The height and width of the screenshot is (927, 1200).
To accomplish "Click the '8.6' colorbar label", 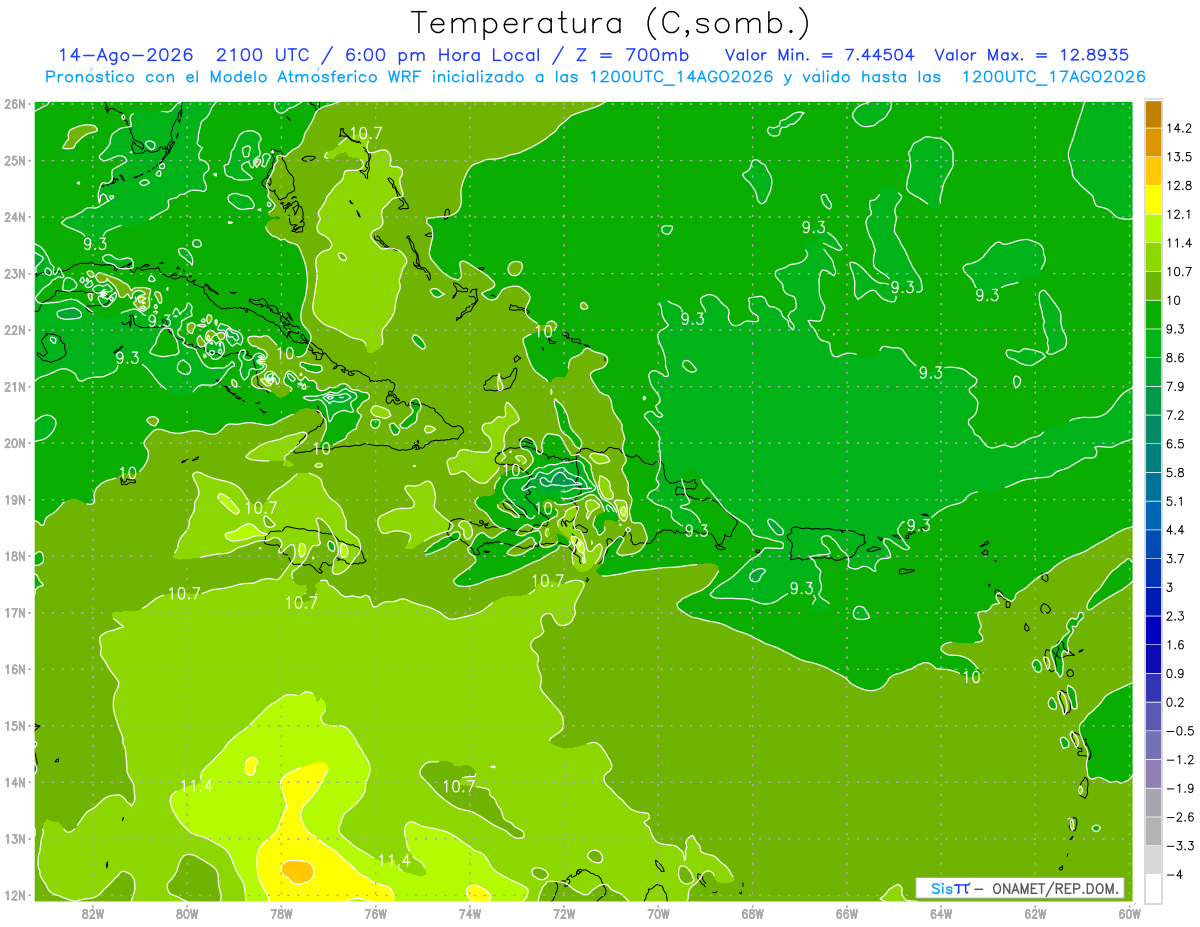I will [x=1175, y=358].
